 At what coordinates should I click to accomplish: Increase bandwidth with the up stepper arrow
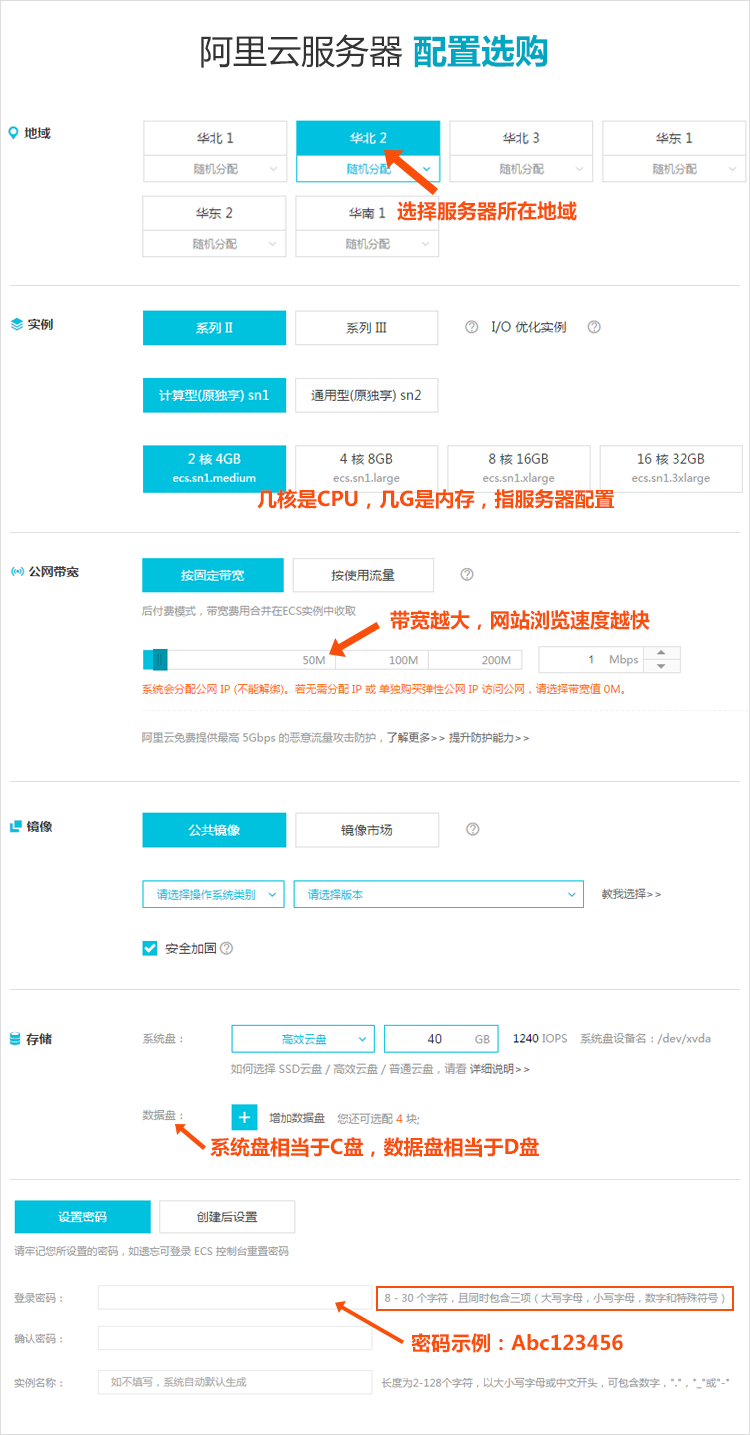coord(661,653)
